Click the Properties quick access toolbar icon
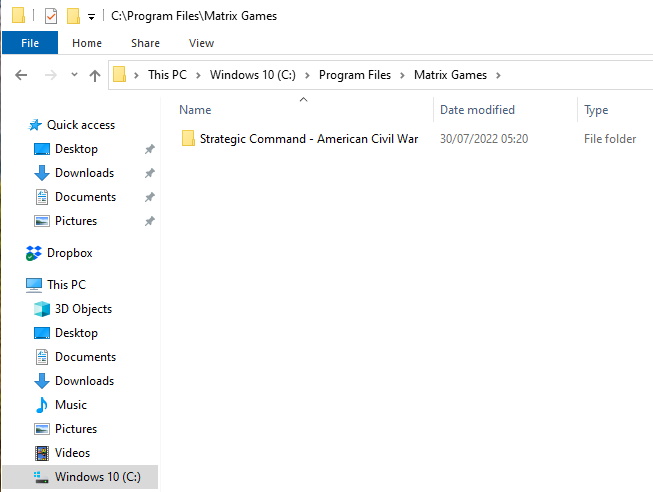 point(51,16)
